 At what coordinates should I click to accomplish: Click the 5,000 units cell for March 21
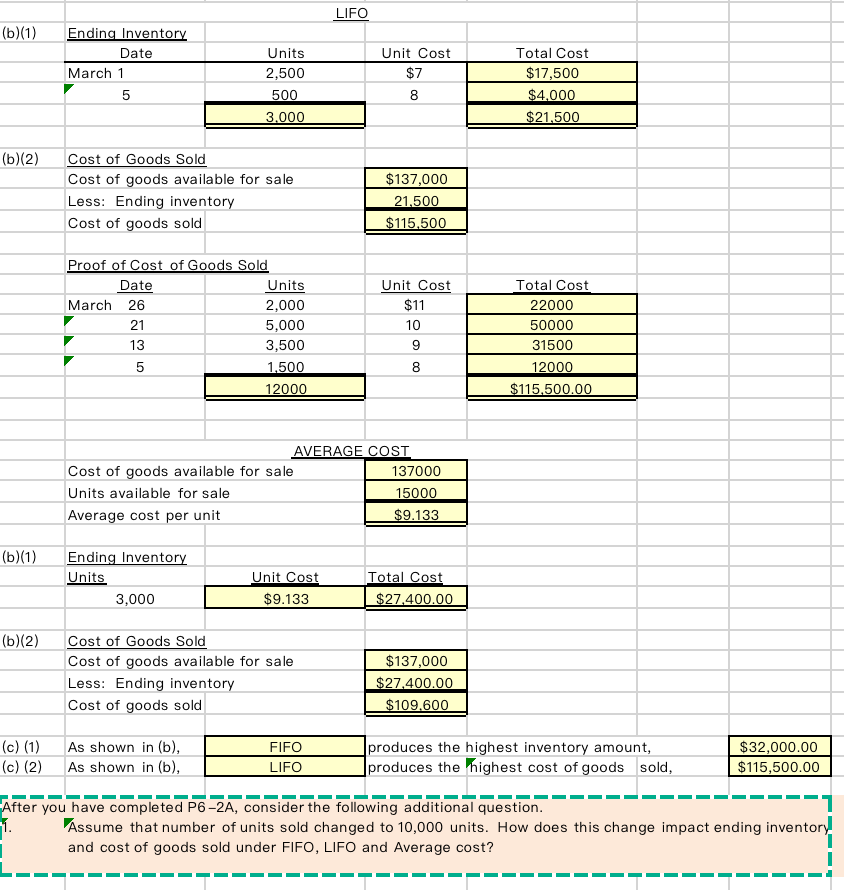tap(285, 325)
